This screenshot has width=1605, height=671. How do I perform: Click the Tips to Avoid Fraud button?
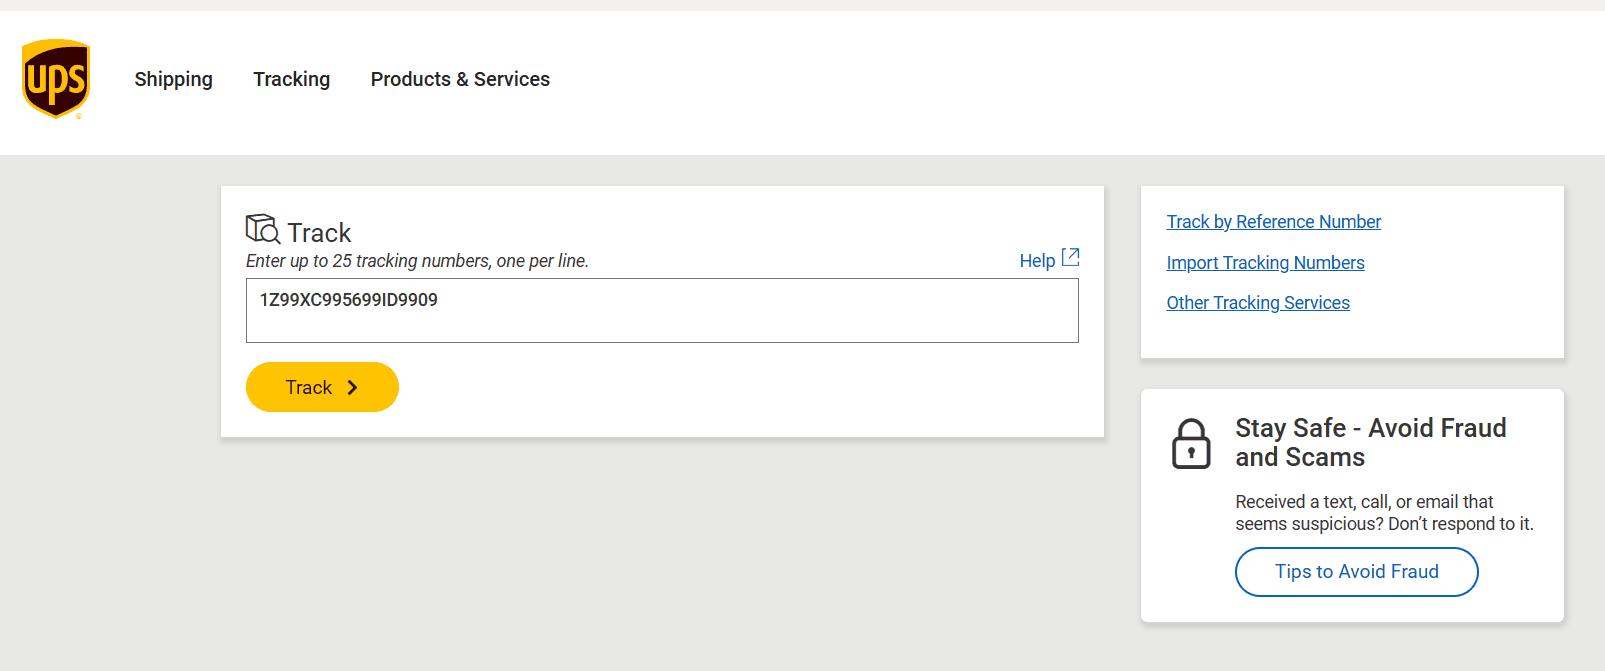[1357, 572]
